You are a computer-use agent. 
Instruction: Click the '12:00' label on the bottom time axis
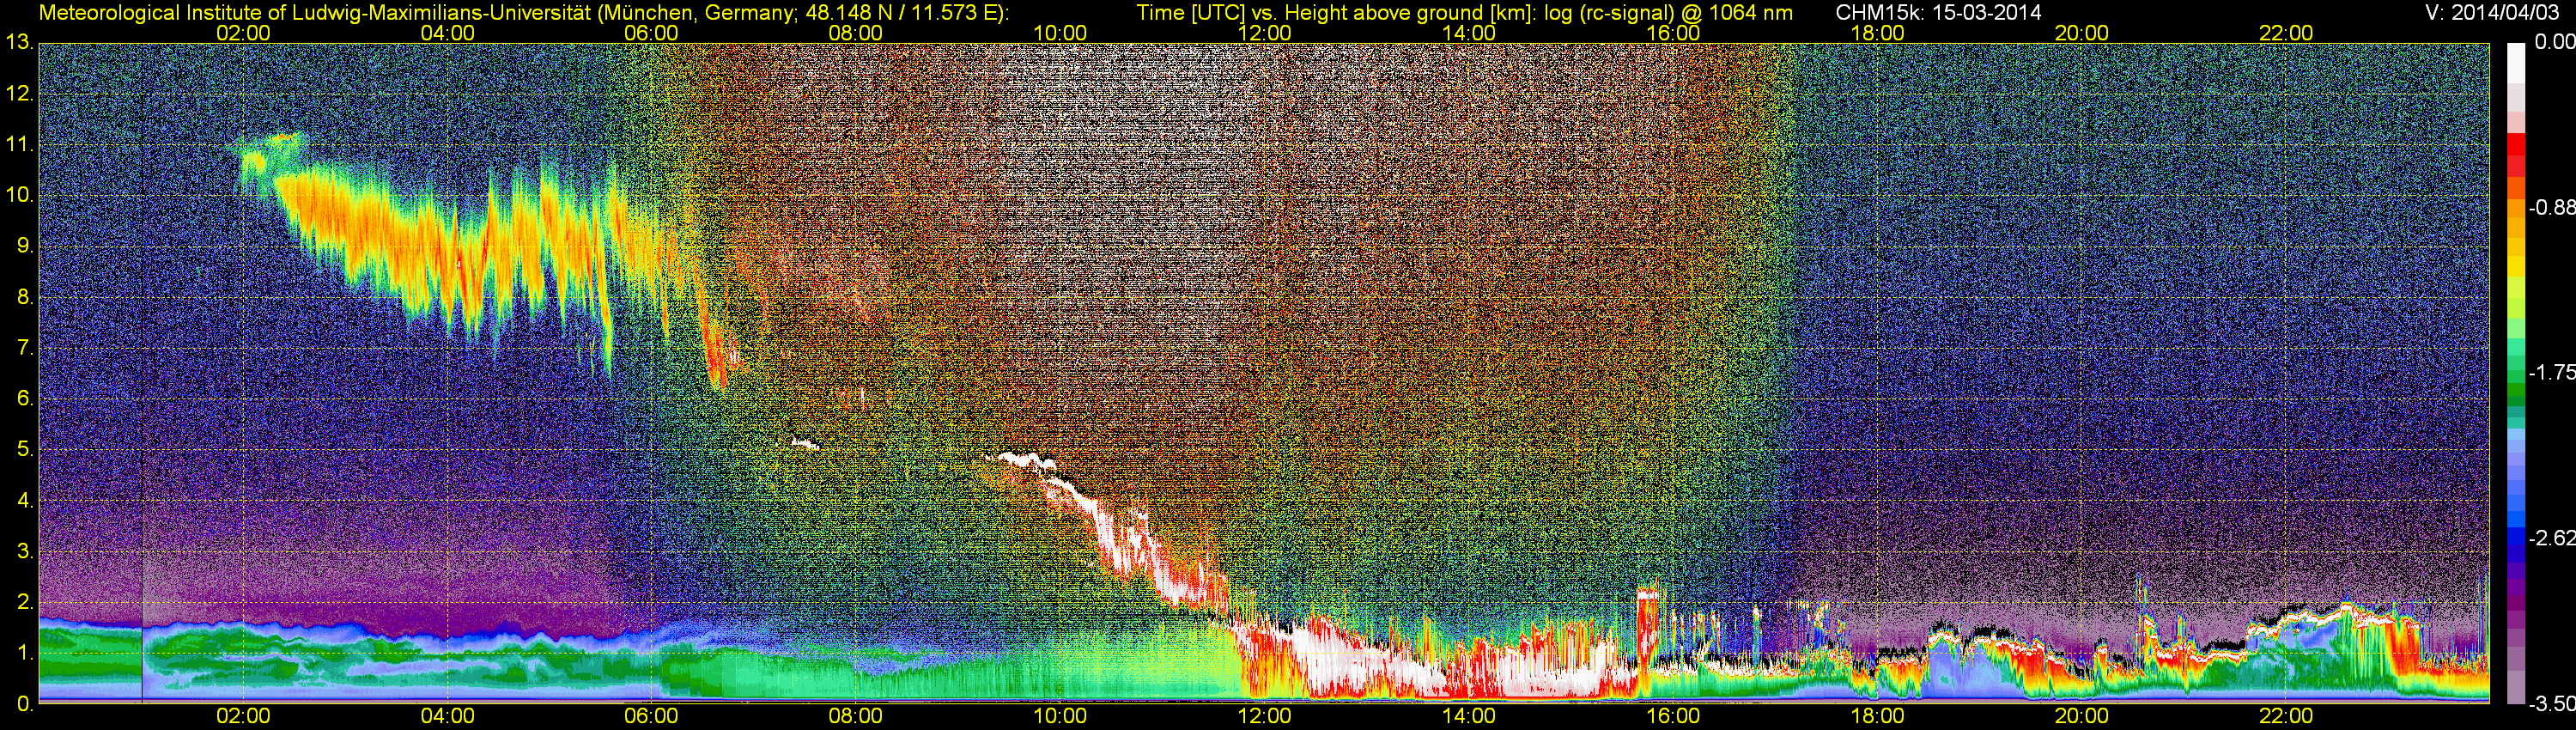1264,716
